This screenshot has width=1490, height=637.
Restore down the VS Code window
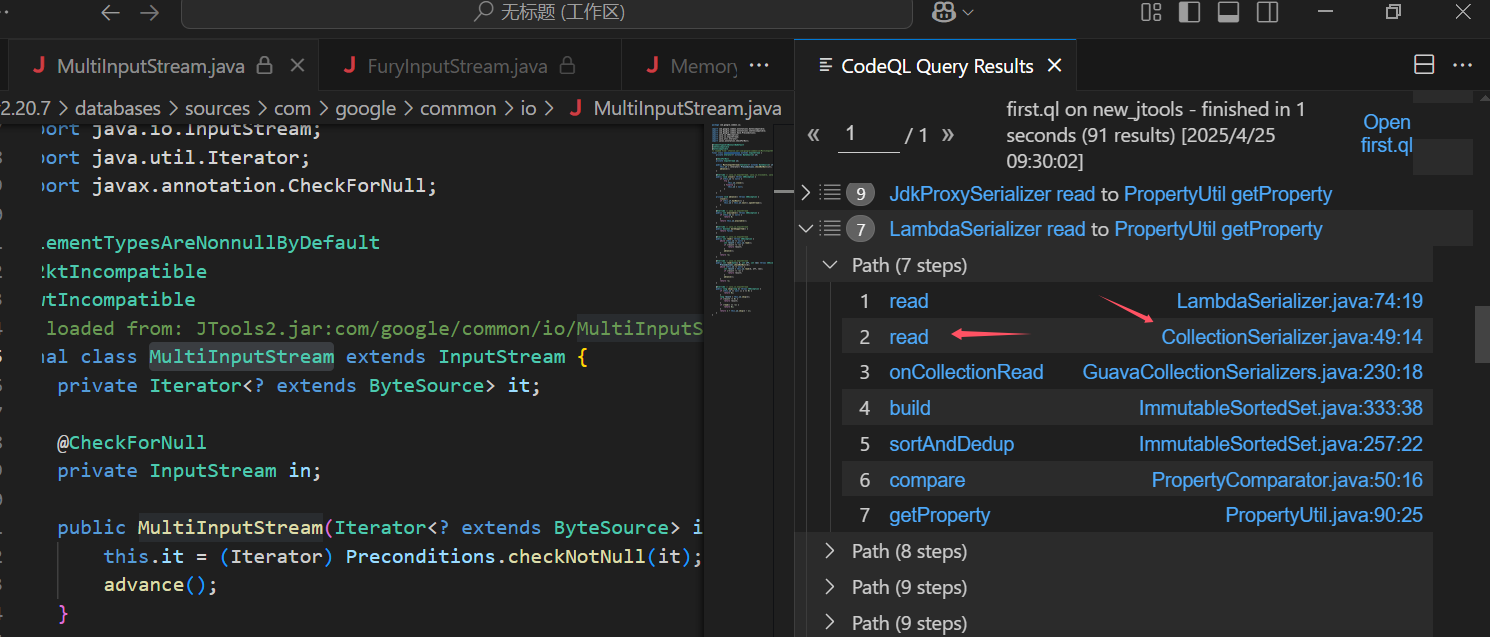(1392, 12)
